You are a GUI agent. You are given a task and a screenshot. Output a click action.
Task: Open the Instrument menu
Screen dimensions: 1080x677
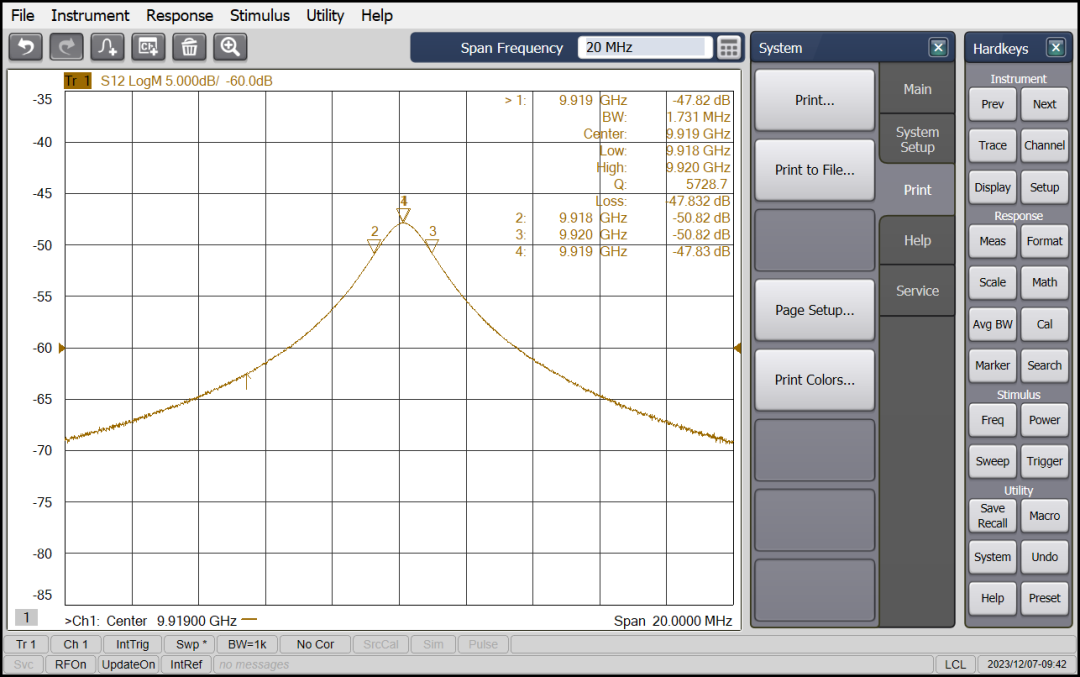90,15
